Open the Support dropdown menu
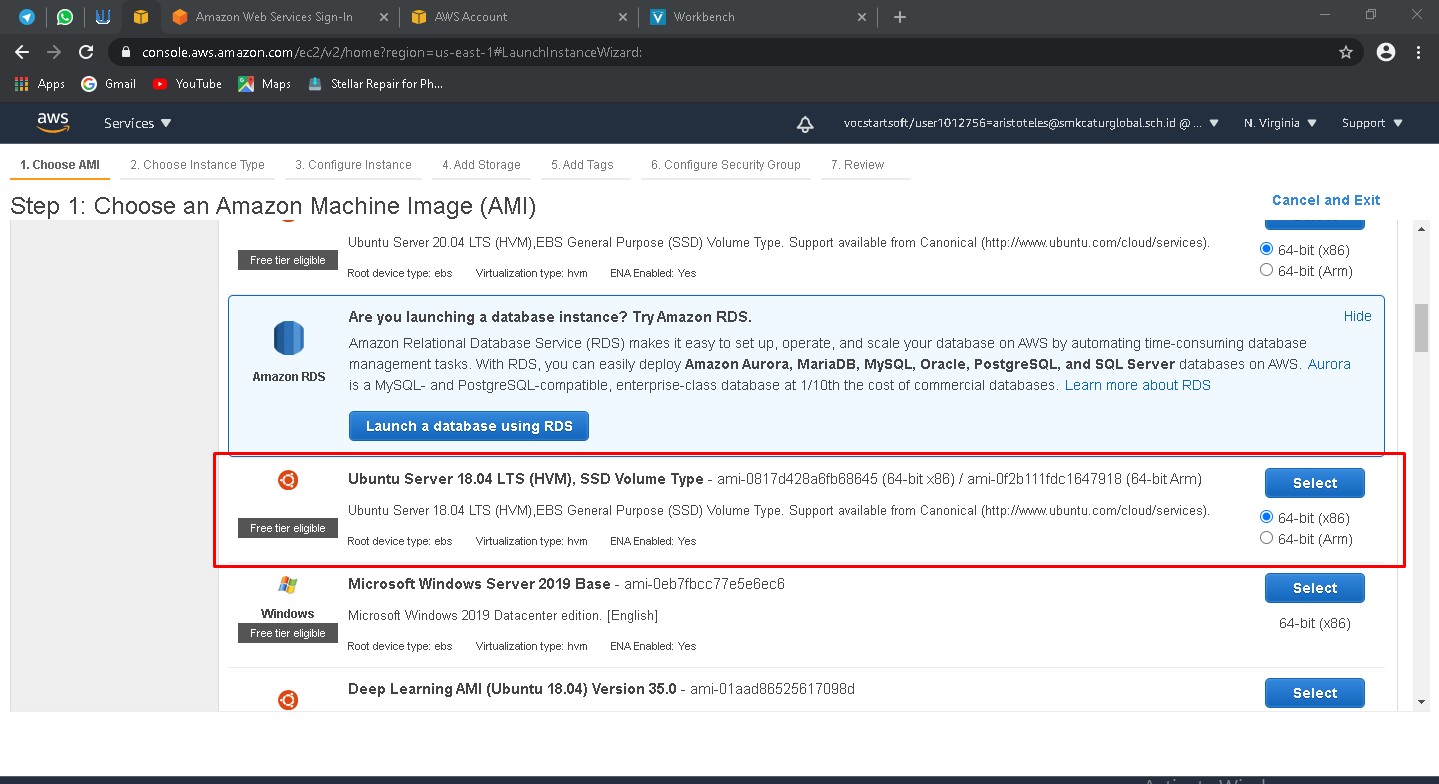Screen dimensions: 1439x784 pyautogui.click(x=1372, y=123)
